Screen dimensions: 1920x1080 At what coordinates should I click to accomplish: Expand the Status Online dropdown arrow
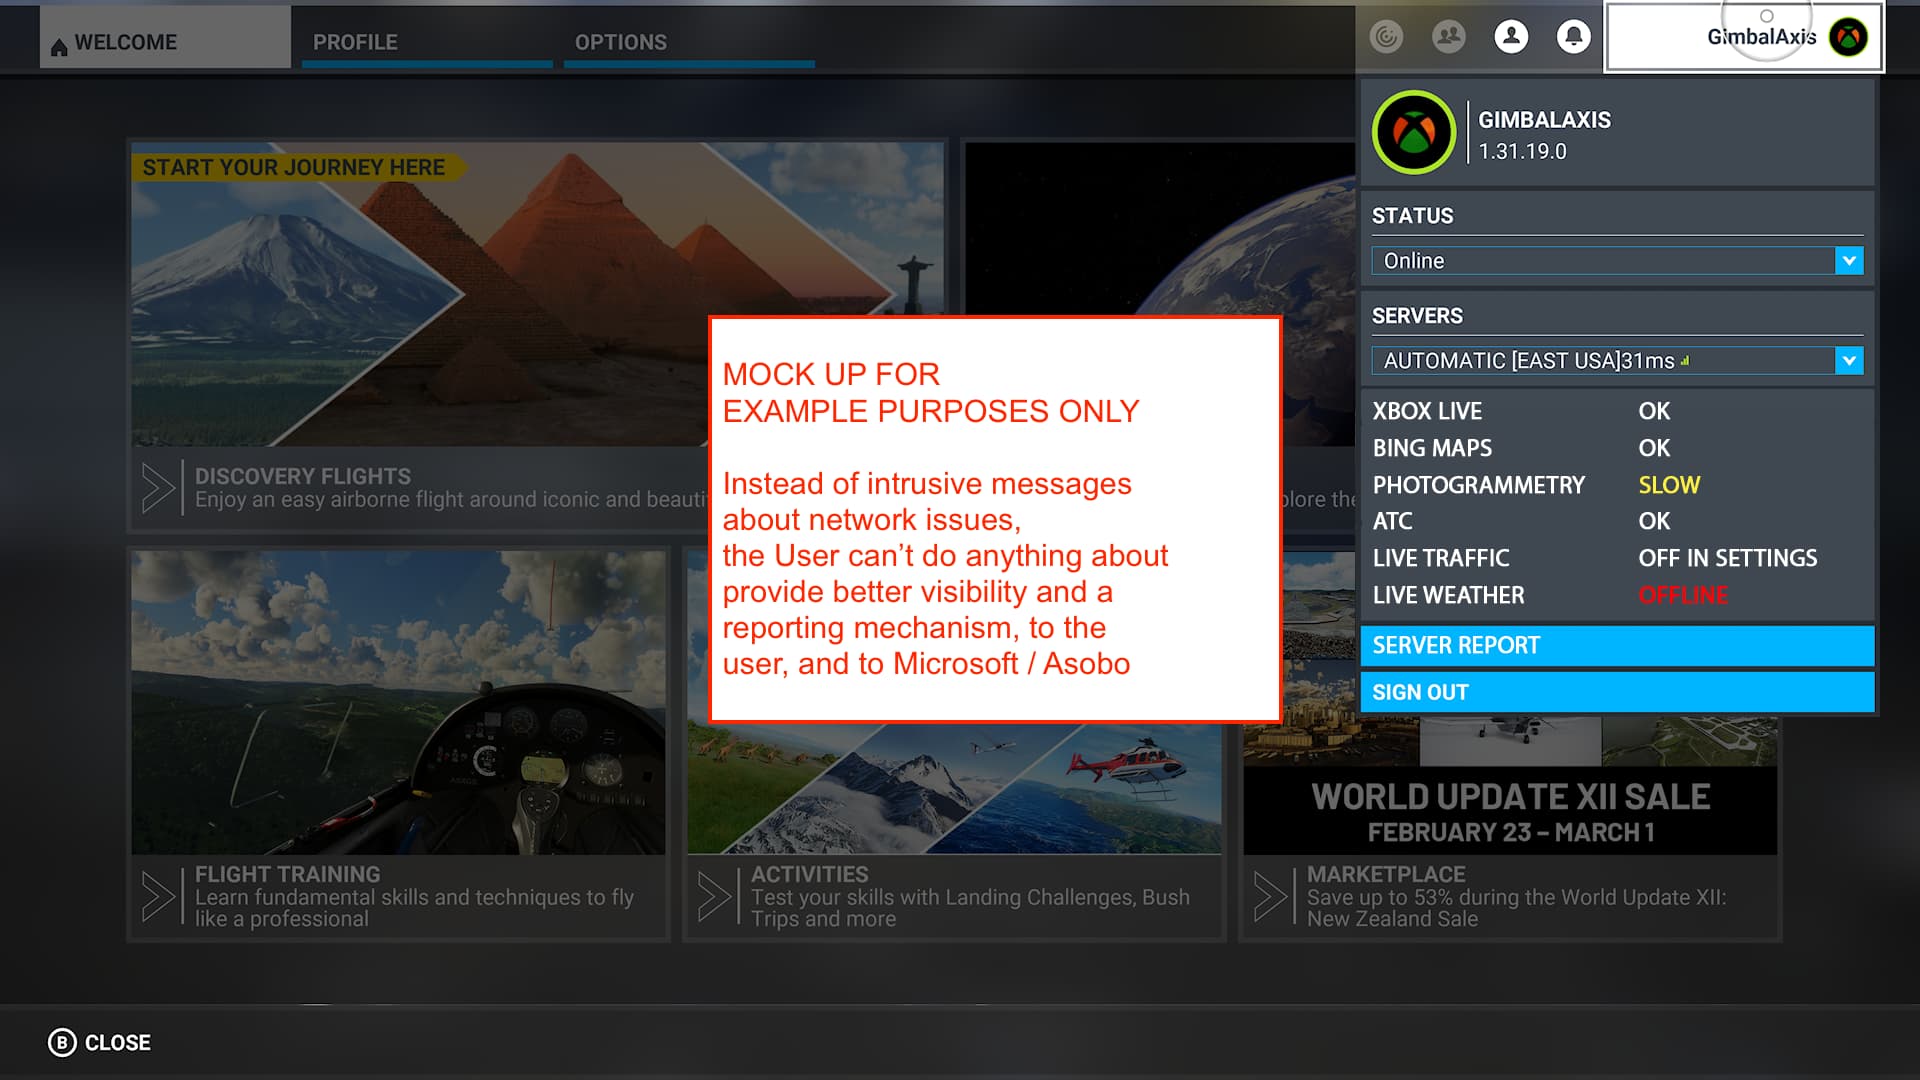1849,261
